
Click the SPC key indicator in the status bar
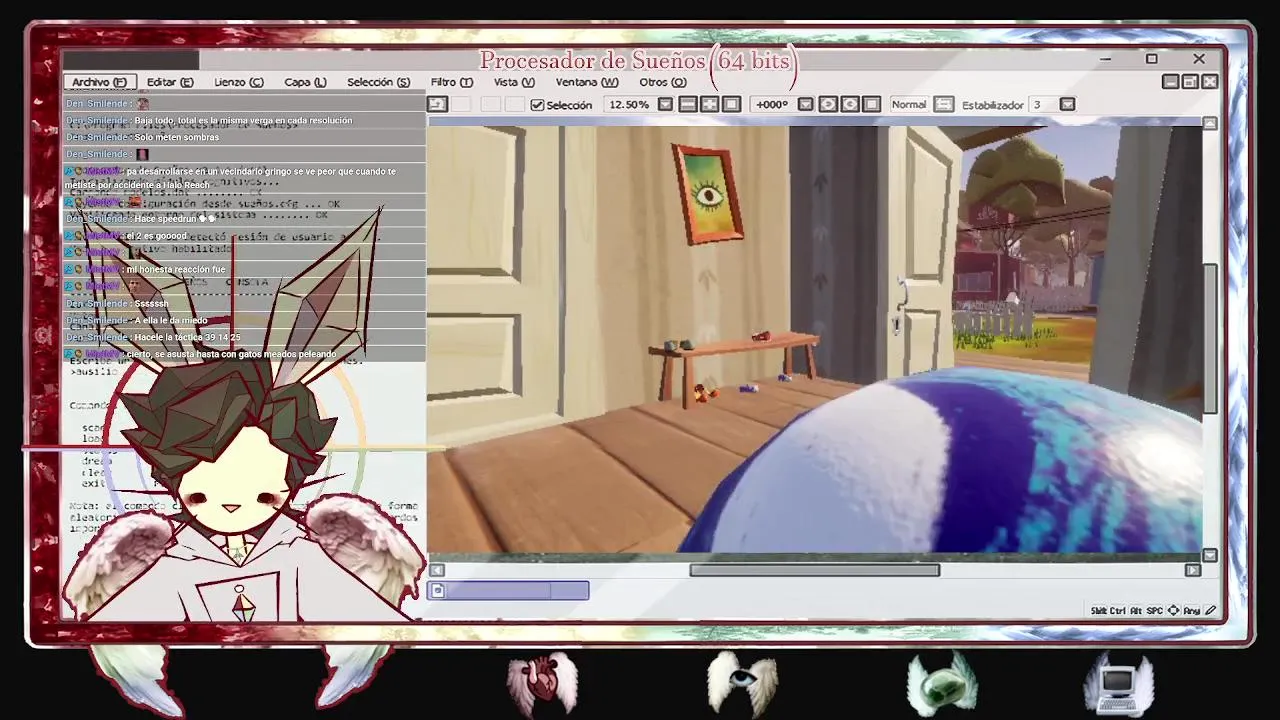pyautogui.click(x=1154, y=611)
